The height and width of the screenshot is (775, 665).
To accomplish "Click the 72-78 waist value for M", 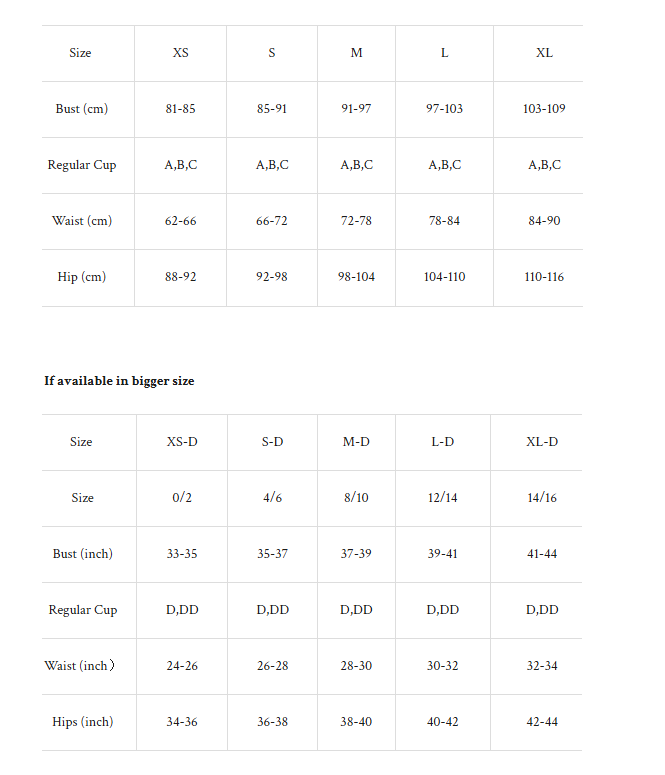I will click(x=356, y=221).
